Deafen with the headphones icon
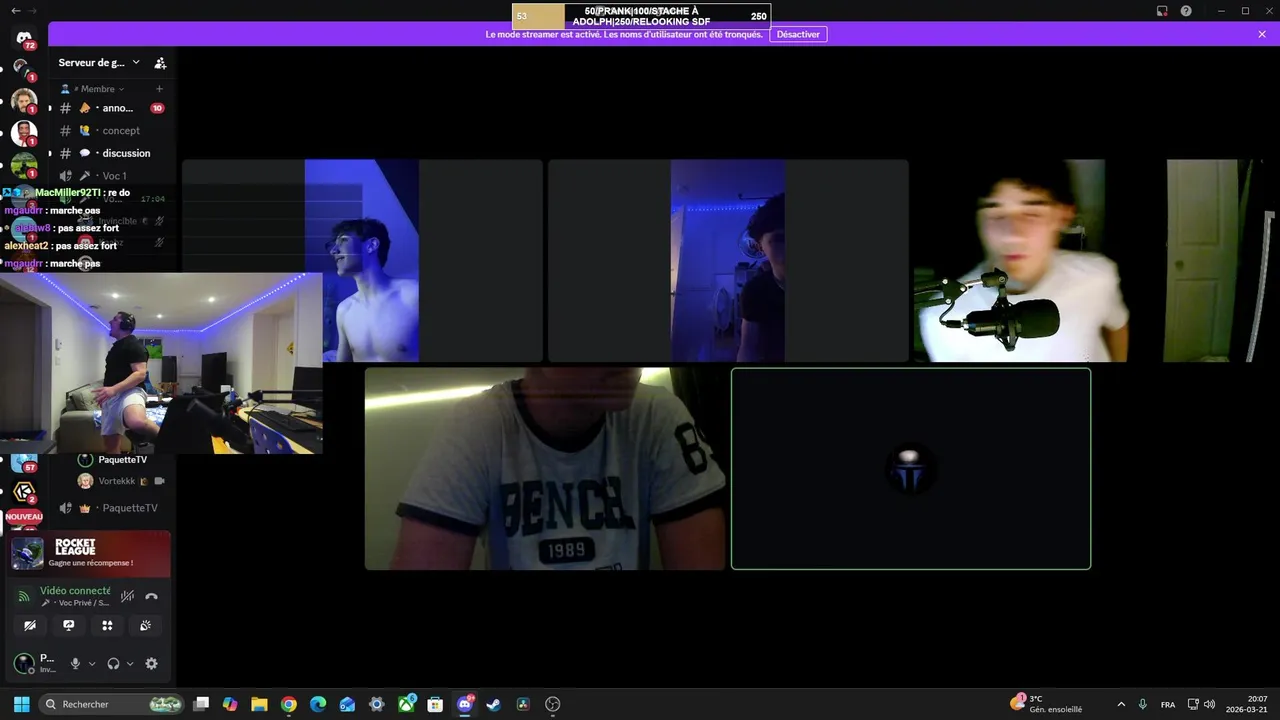Screen dimensions: 1280x720 click(x=113, y=663)
